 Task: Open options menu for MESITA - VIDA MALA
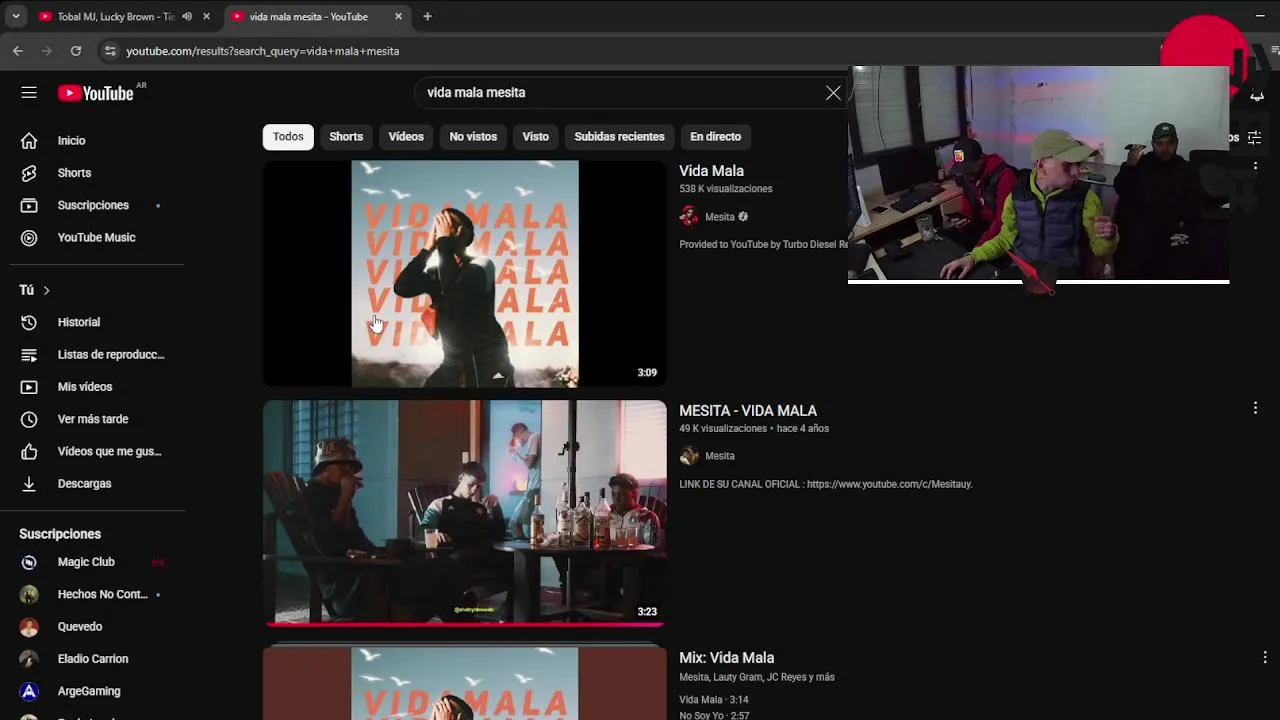coord(1255,408)
